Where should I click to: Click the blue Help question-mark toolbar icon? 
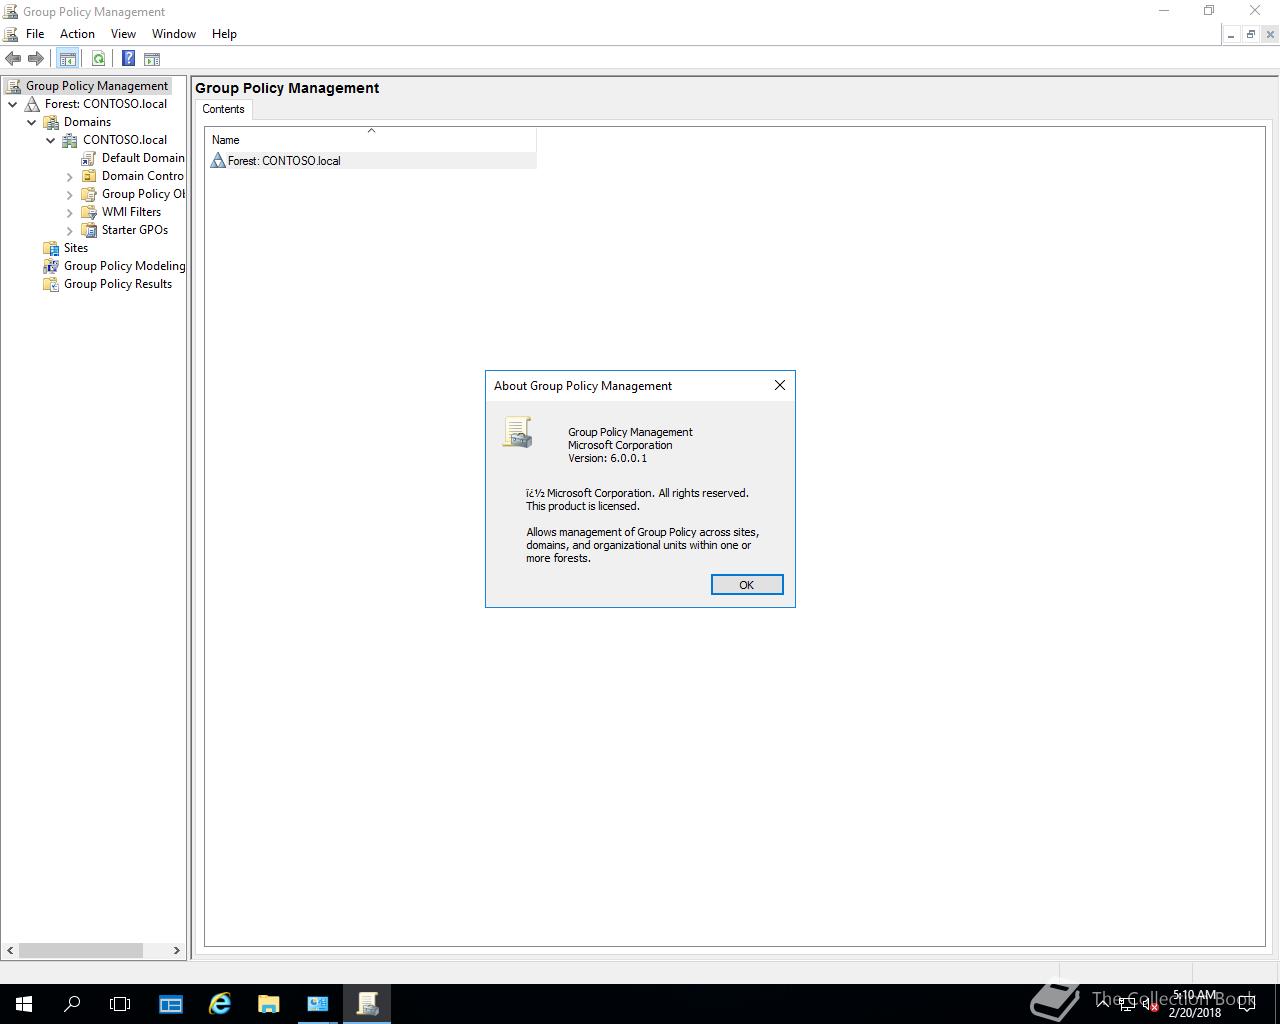(x=128, y=59)
